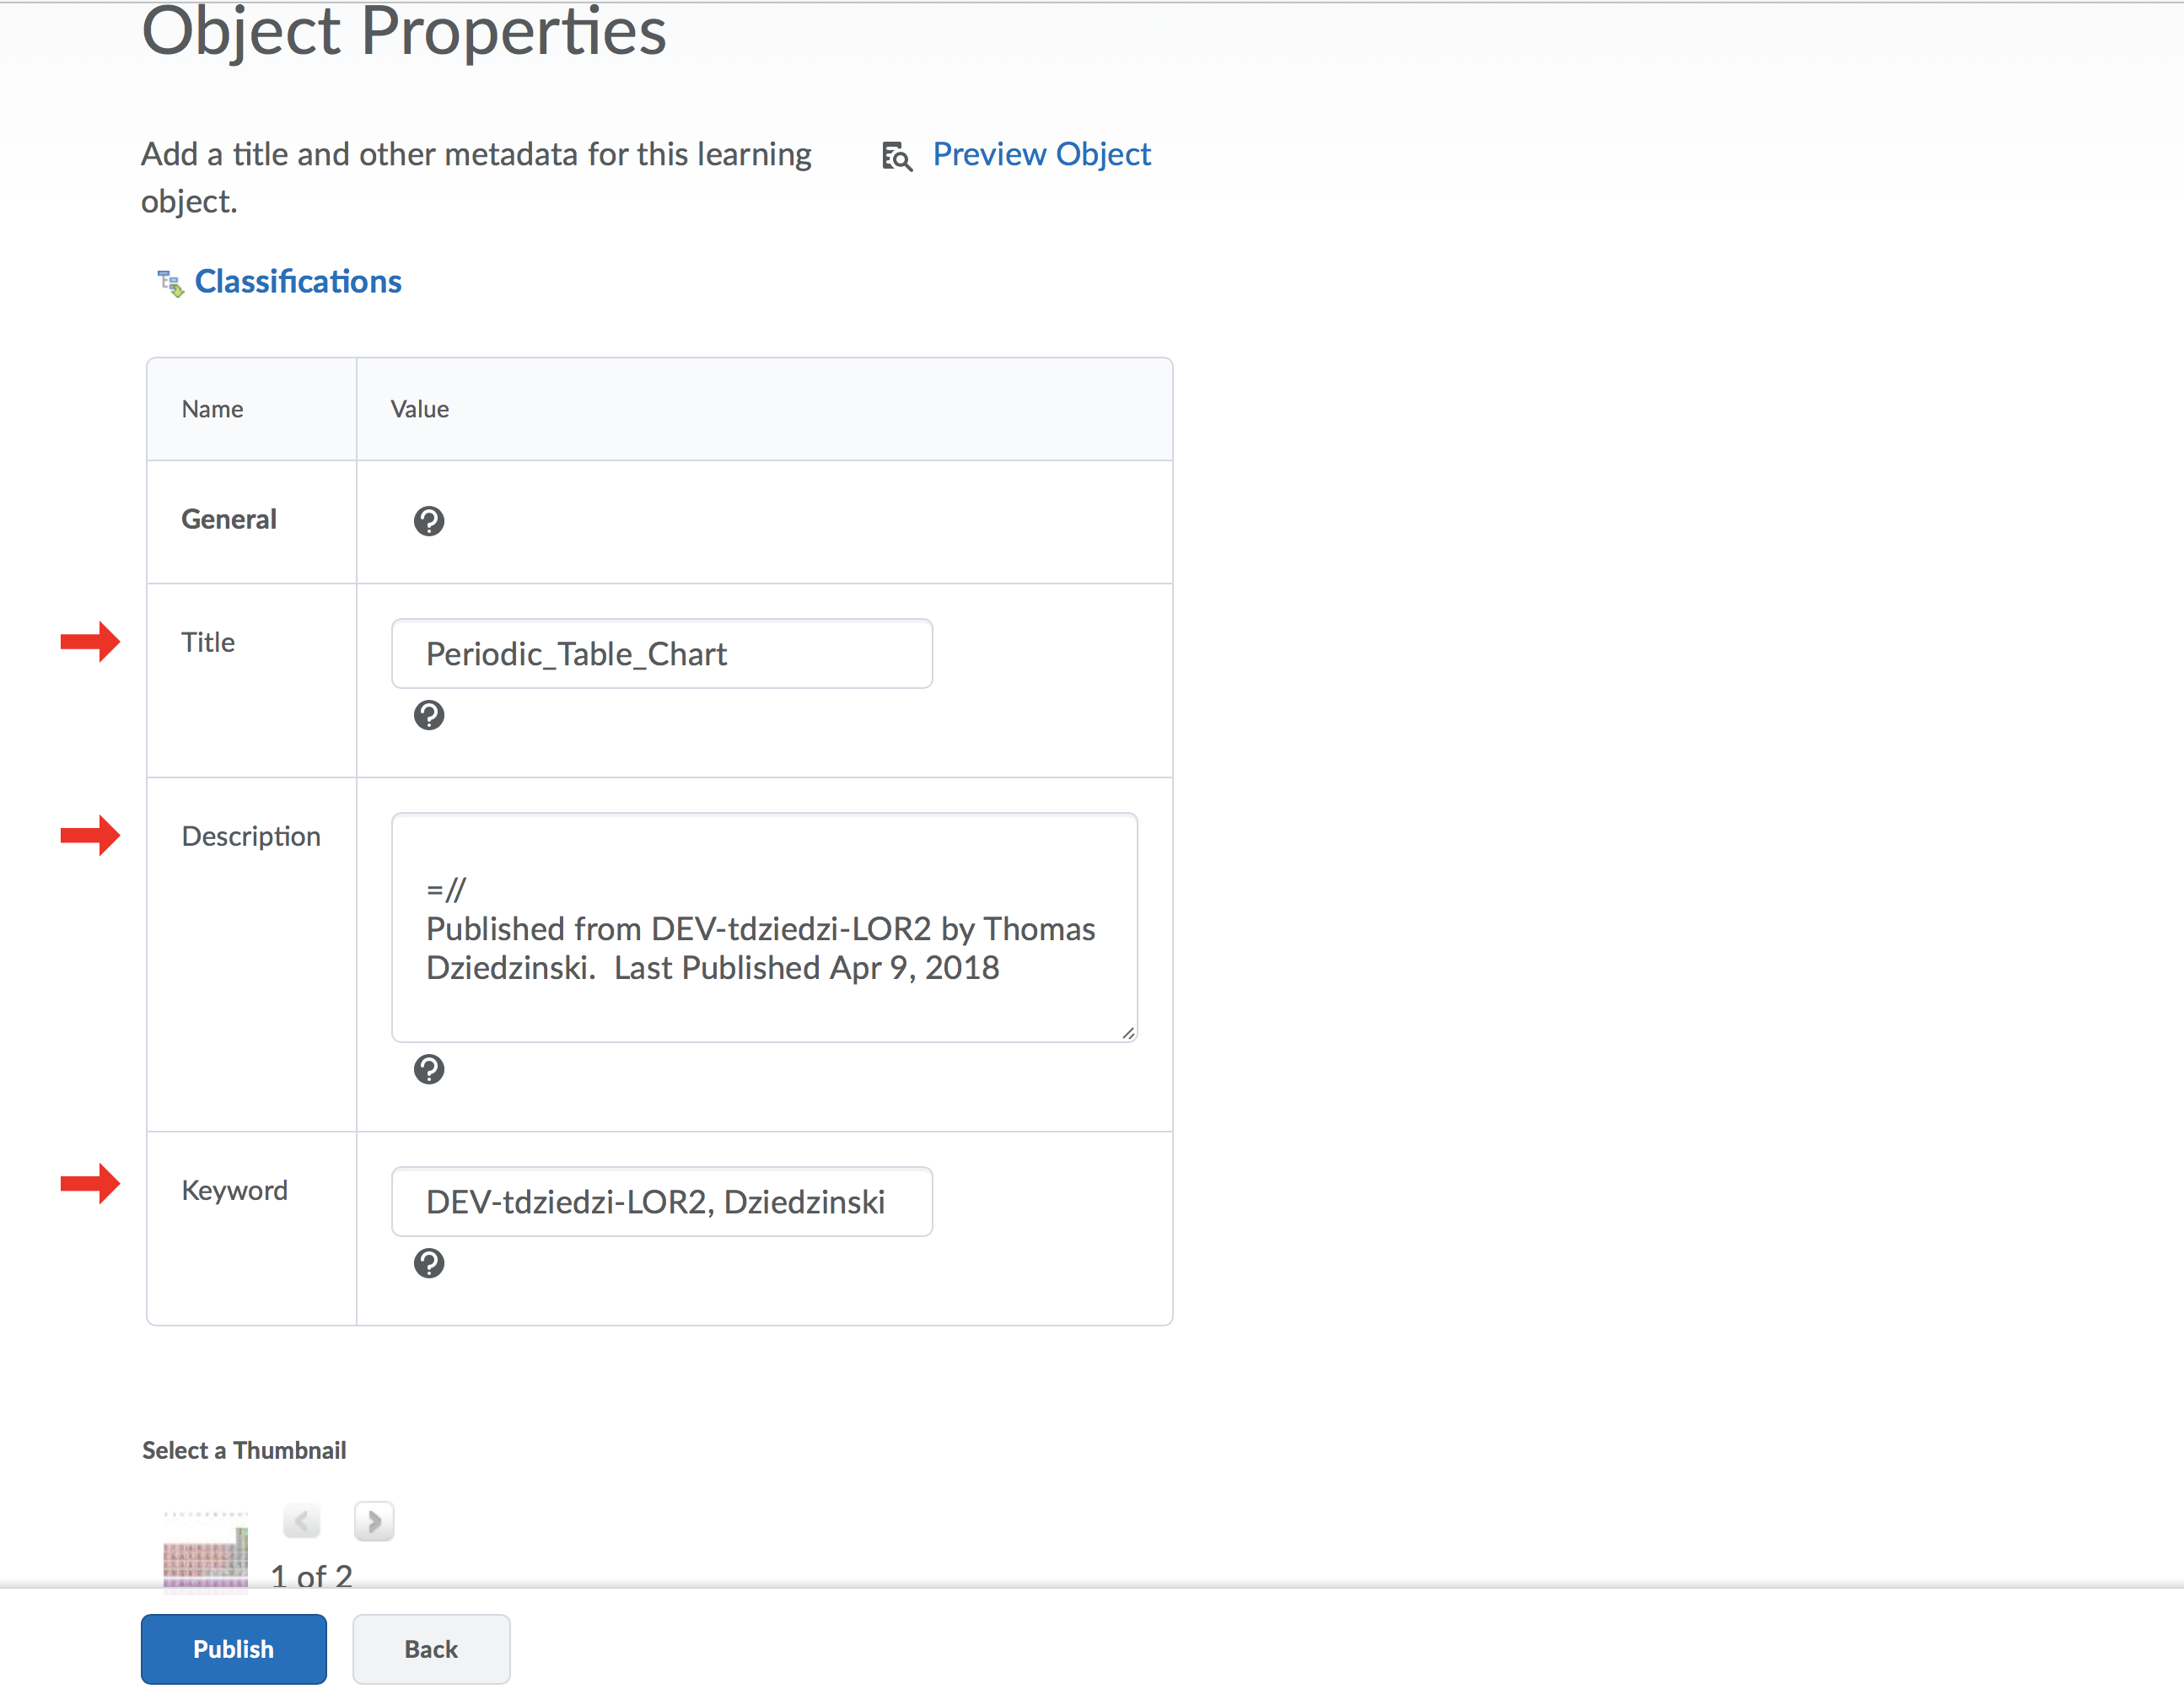Click the Keyword row label
Screen dimensions: 2184x1689
point(234,1190)
